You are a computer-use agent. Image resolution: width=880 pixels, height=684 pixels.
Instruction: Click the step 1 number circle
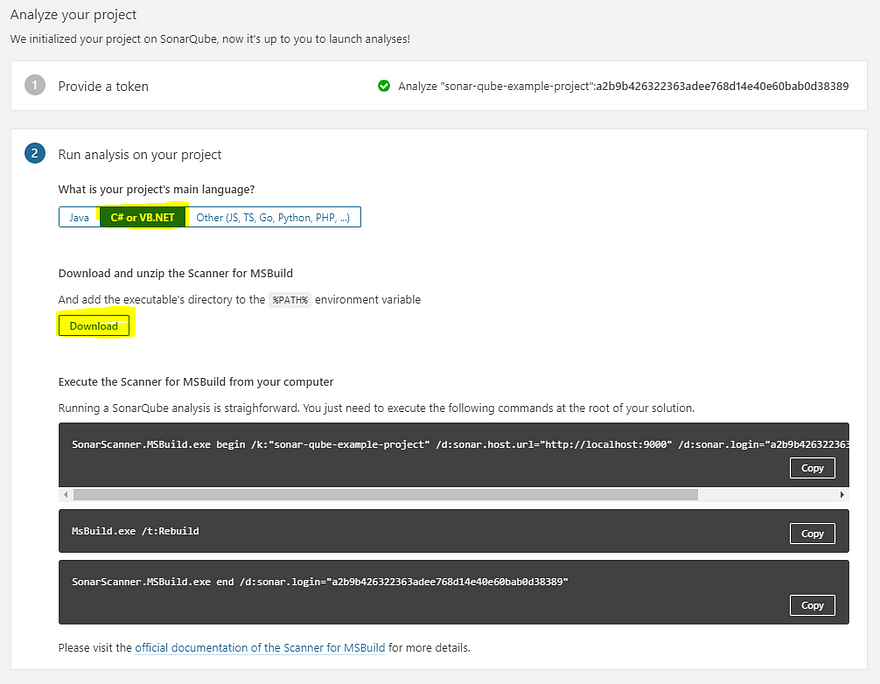tap(35, 85)
